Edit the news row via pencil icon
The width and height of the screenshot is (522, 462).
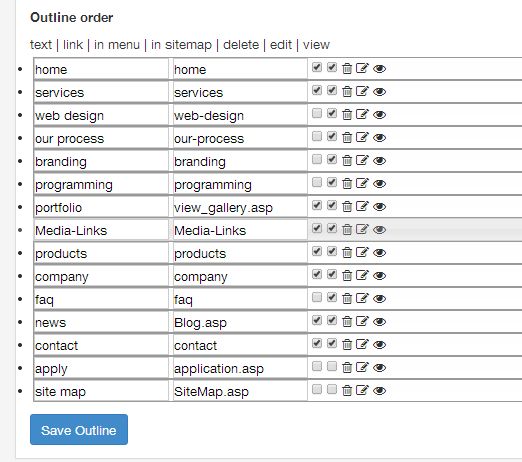click(x=362, y=321)
